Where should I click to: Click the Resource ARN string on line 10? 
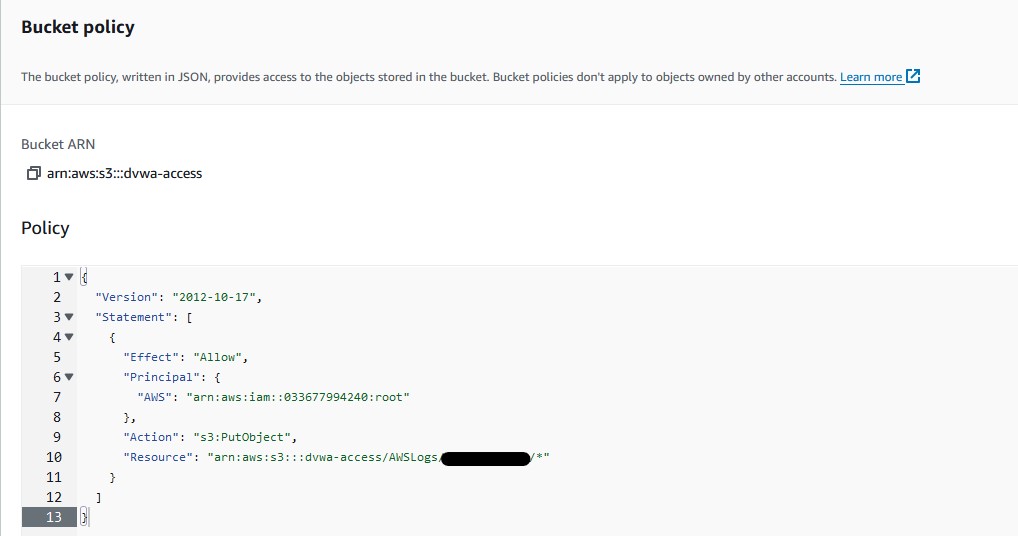click(x=379, y=457)
